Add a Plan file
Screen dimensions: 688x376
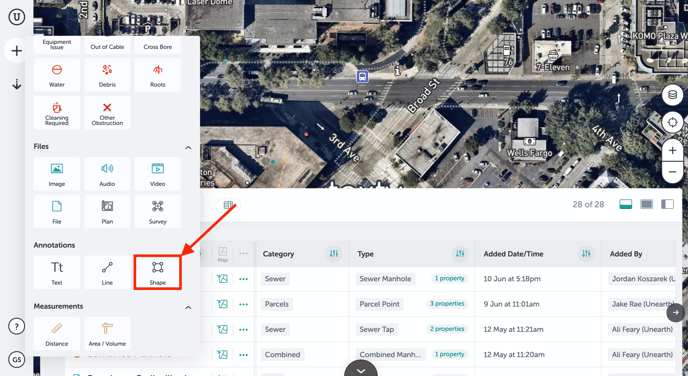(x=107, y=211)
